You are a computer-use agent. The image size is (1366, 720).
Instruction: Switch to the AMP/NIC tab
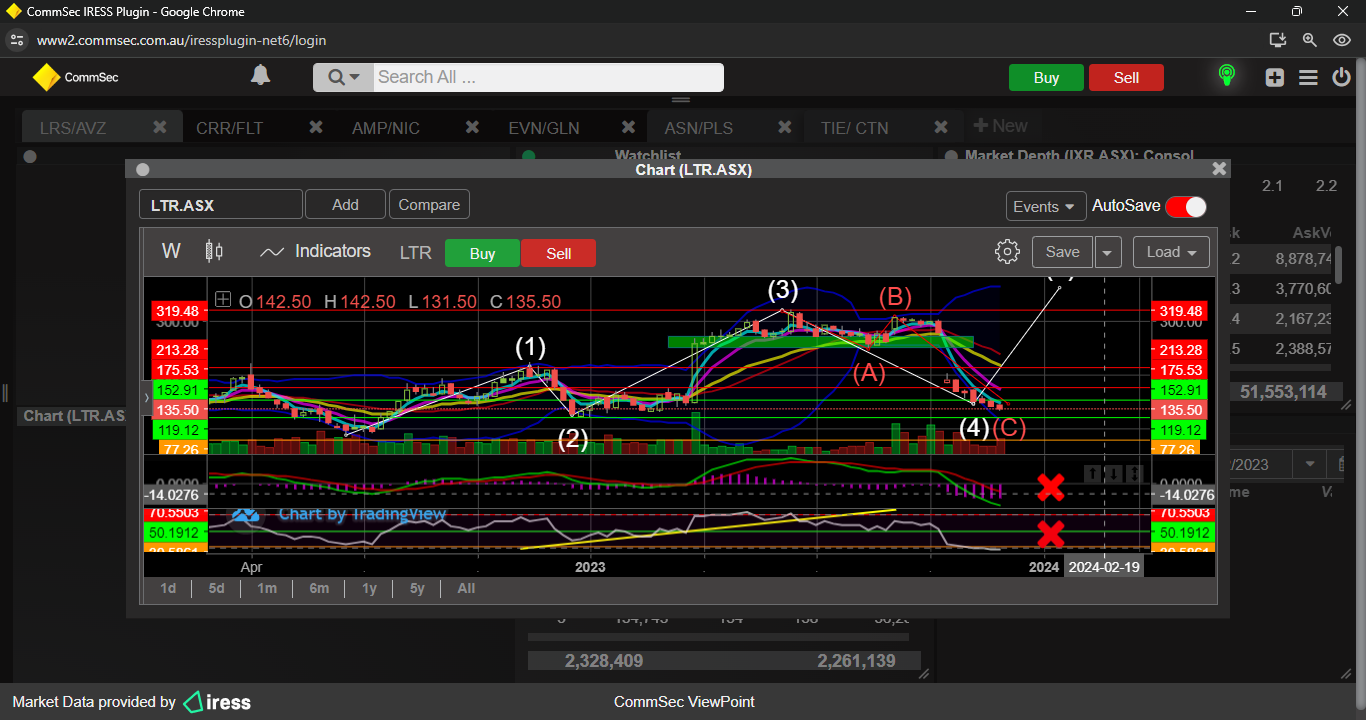pos(386,128)
